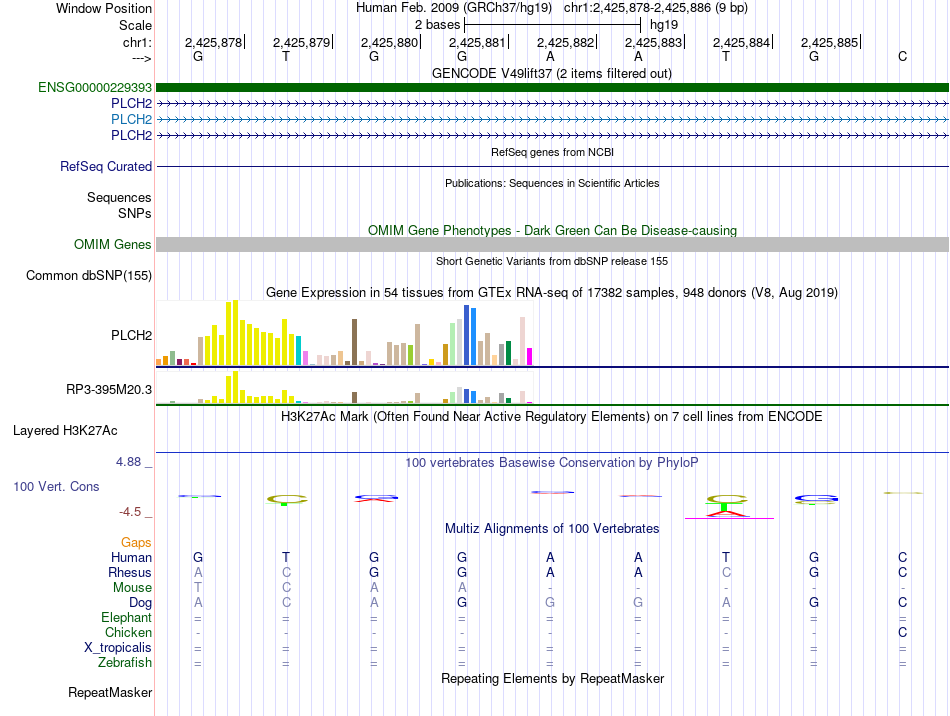The width and height of the screenshot is (950, 716).
Task: Click the ENSG00000229393 gene label
Action: tap(95, 88)
